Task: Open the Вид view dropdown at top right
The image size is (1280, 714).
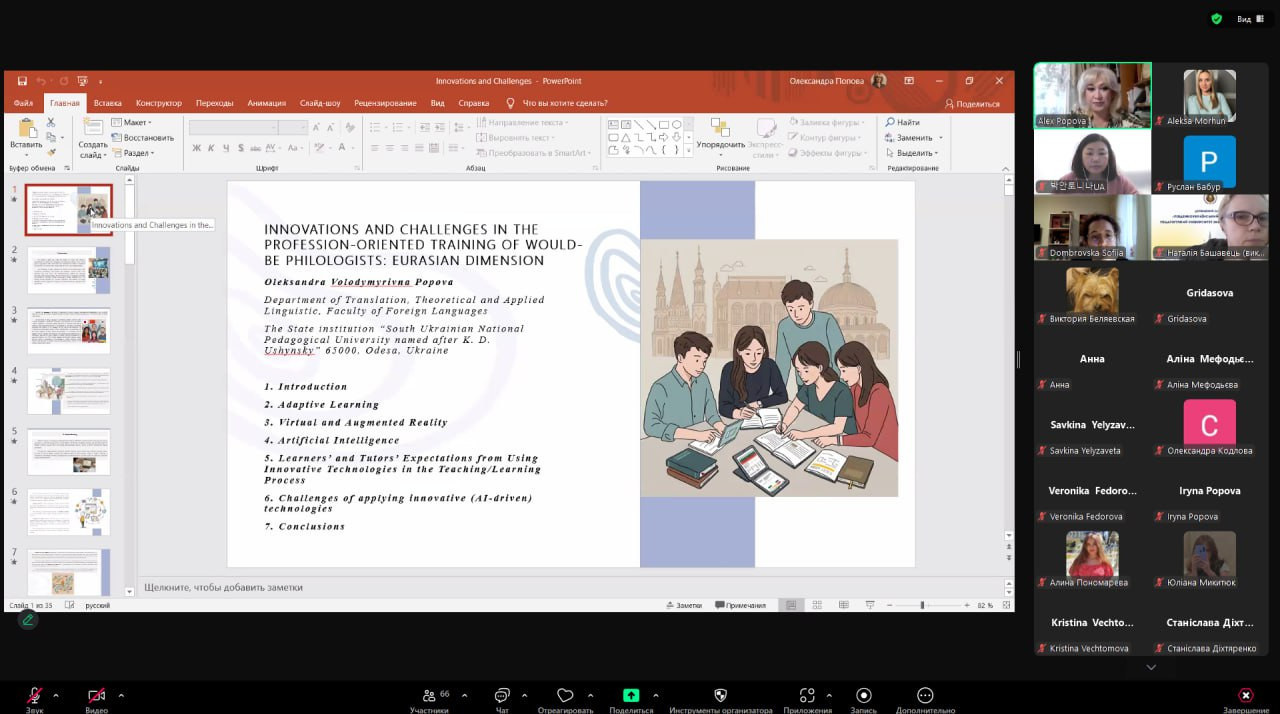Action: [x=1244, y=19]
